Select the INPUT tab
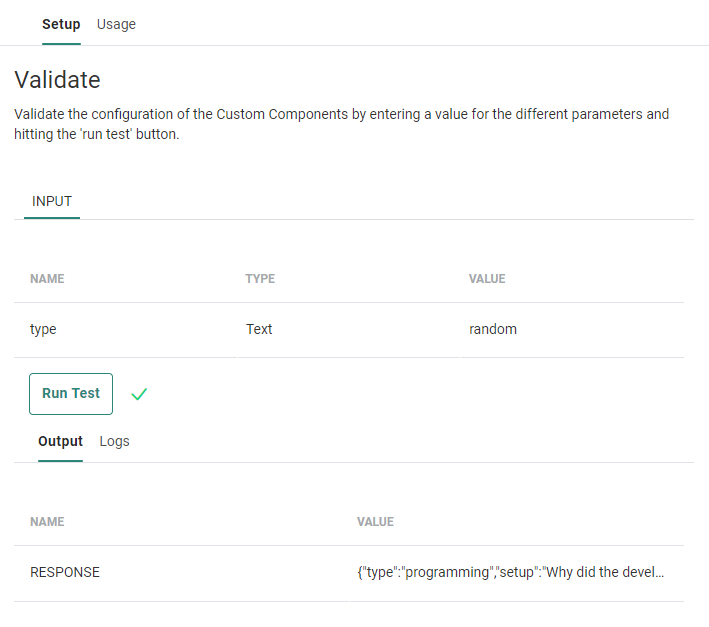Viewport: 709px width, 627px height. (52, 201)
